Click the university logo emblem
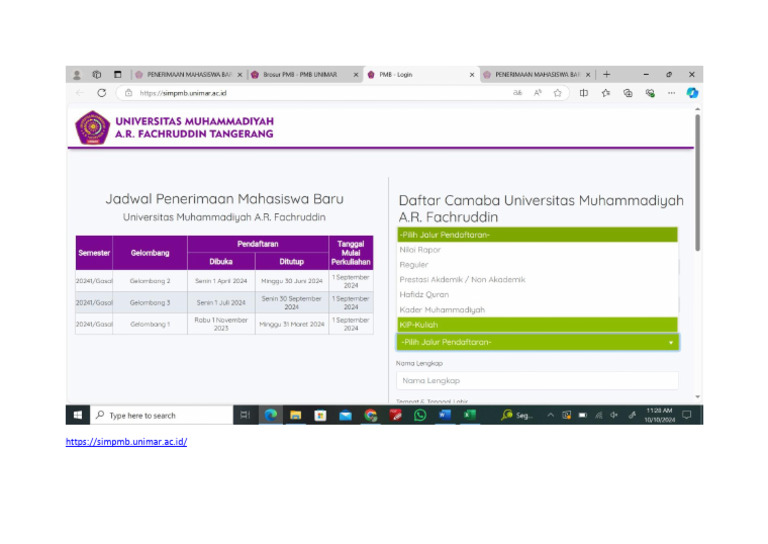 [x=92, y=128]
